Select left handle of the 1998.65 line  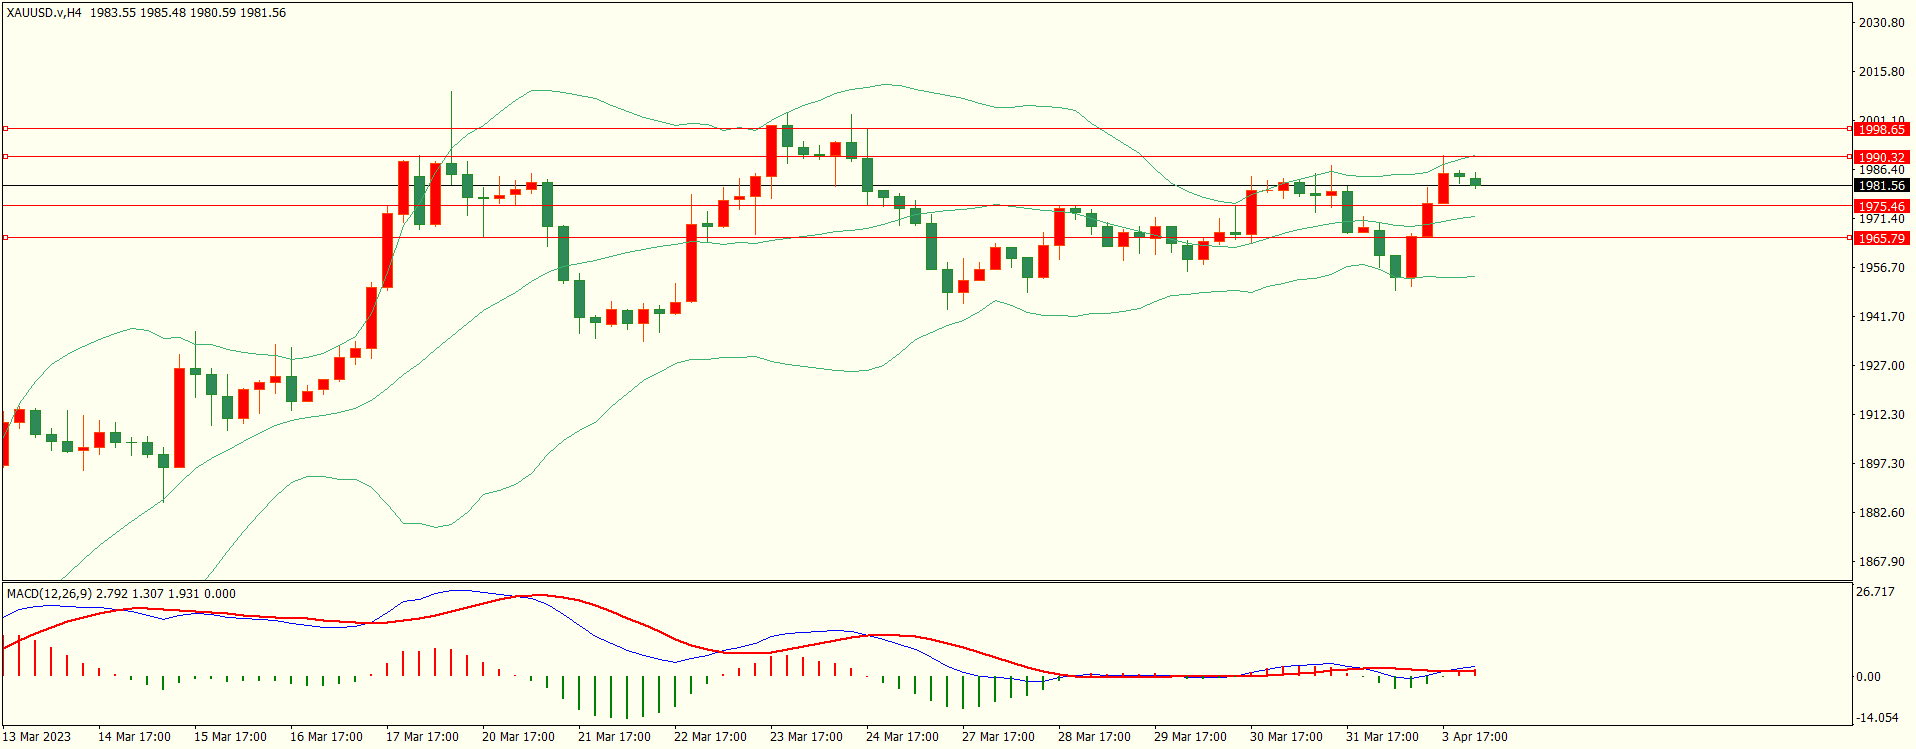click(5, 128)
